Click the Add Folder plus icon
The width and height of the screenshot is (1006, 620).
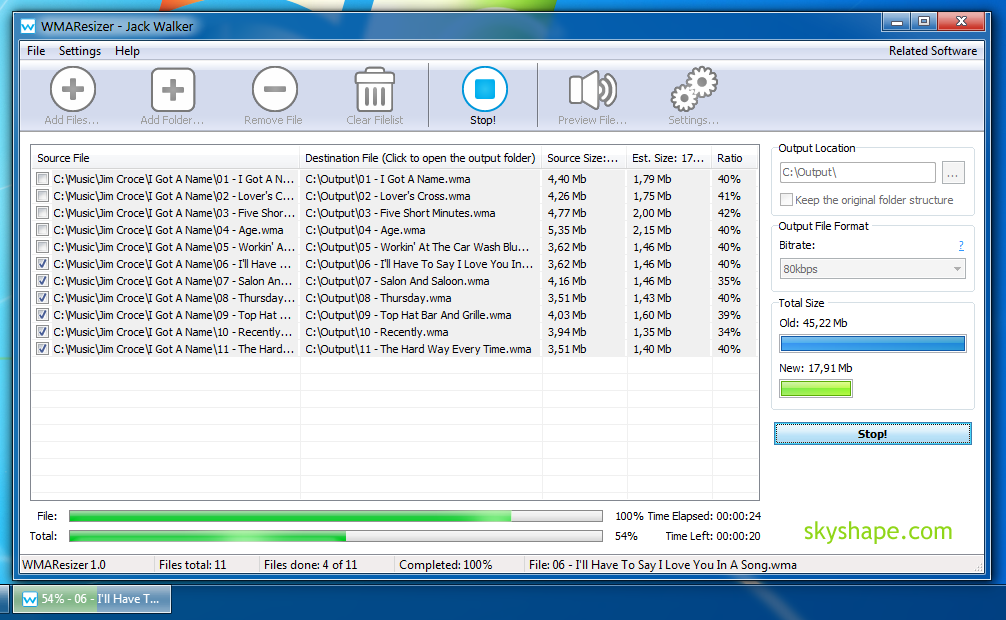172,90
